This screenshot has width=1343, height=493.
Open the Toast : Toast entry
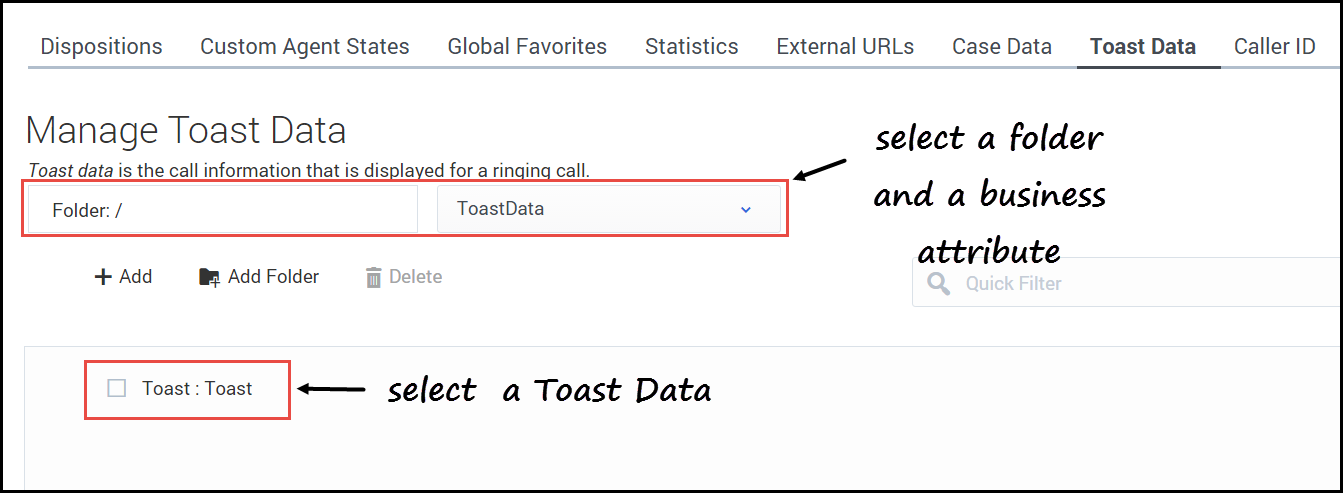pos(197,389)
